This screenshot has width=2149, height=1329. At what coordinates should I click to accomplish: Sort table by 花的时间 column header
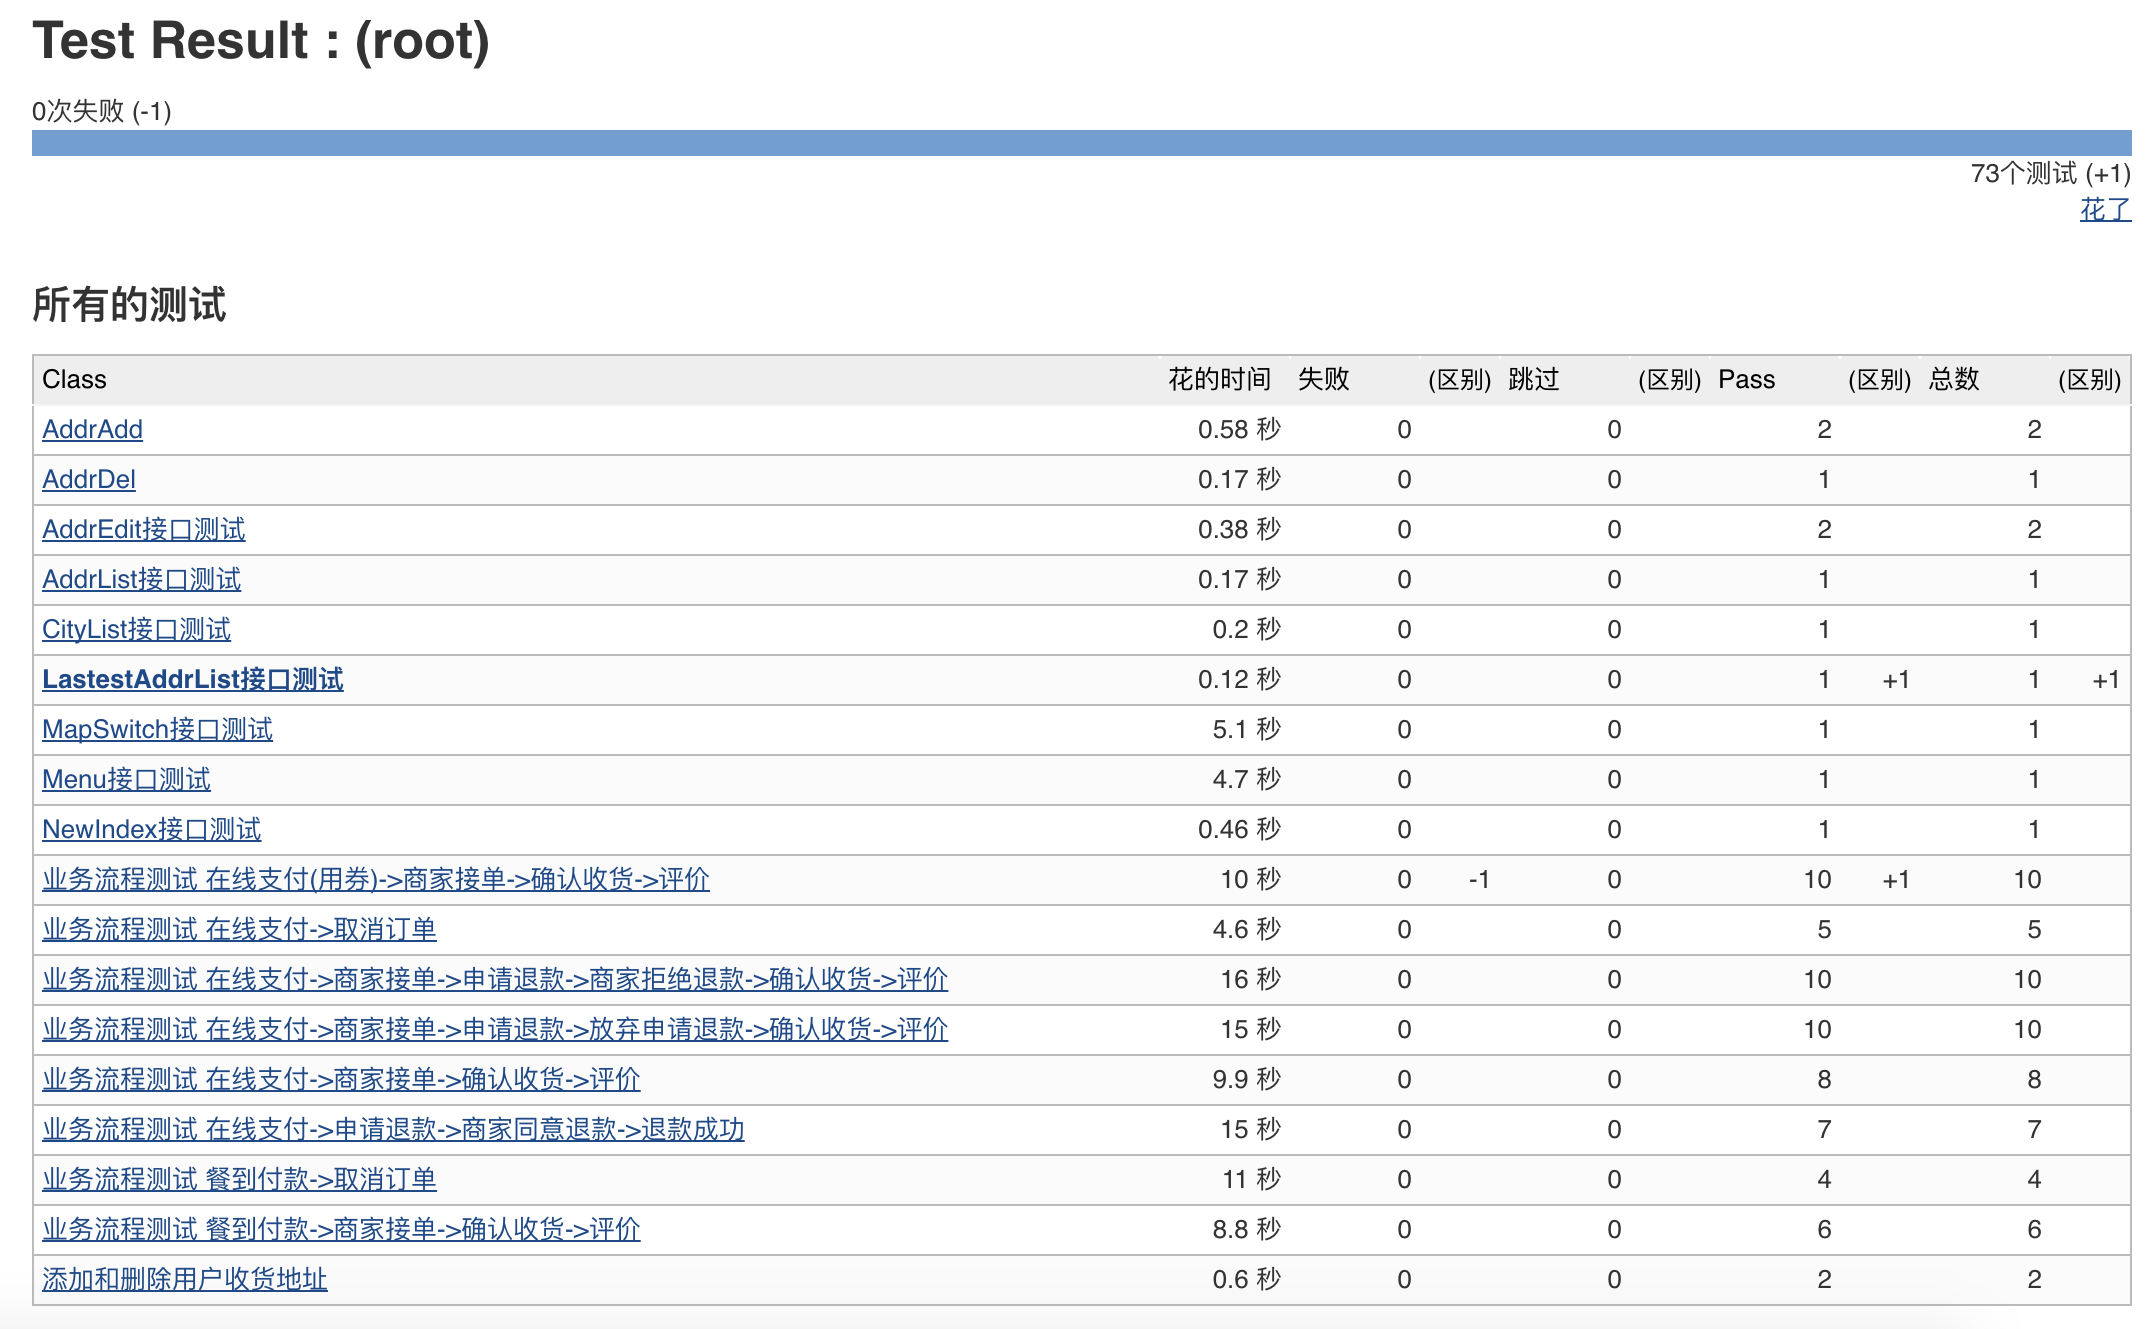click(x=1219, y=379)
